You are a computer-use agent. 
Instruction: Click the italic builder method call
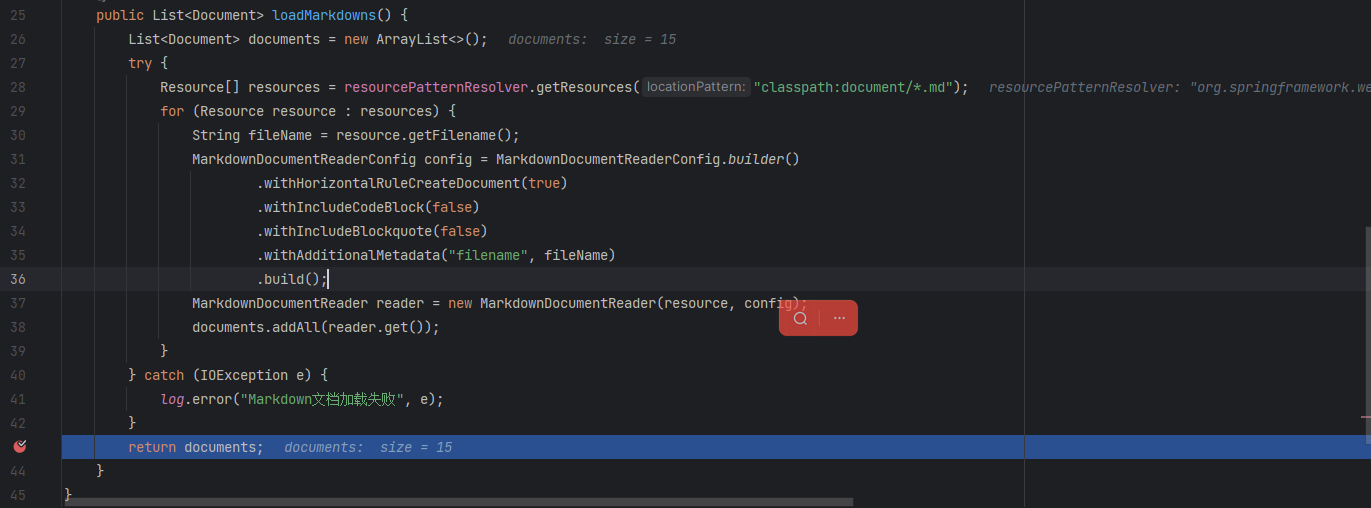(x=756, y=159)
